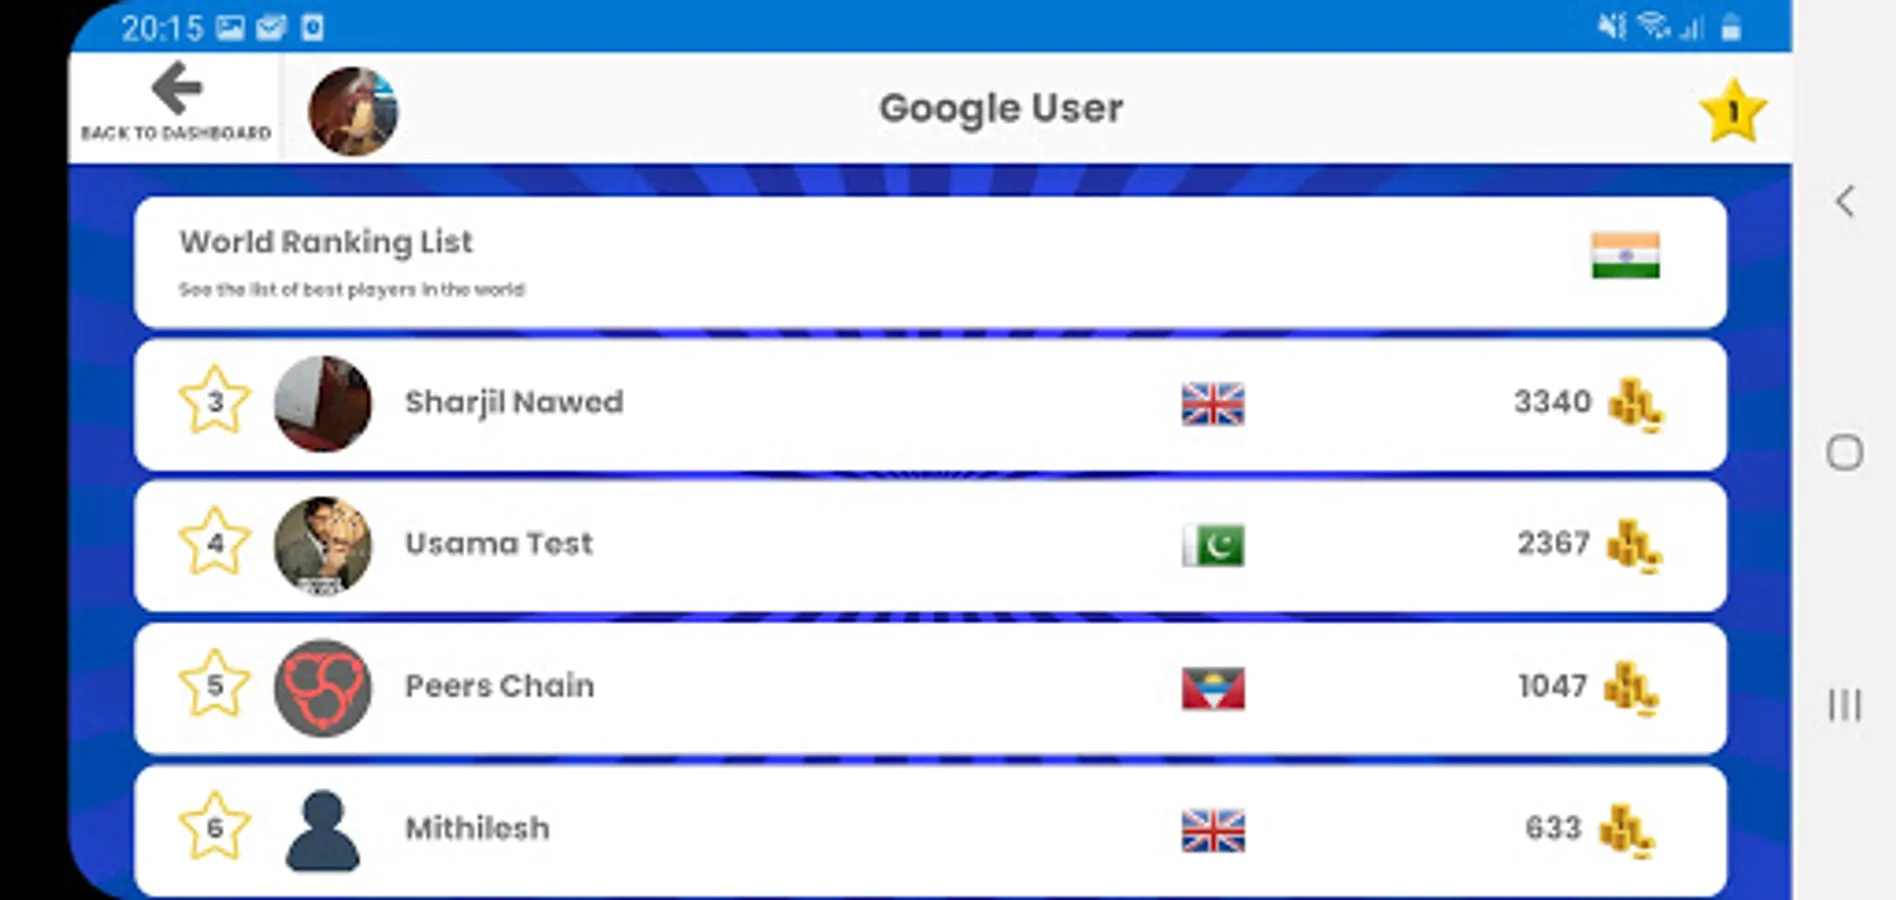Open the Google User profile picture
Screen dimensions: 1896x900
click(353, 111)
